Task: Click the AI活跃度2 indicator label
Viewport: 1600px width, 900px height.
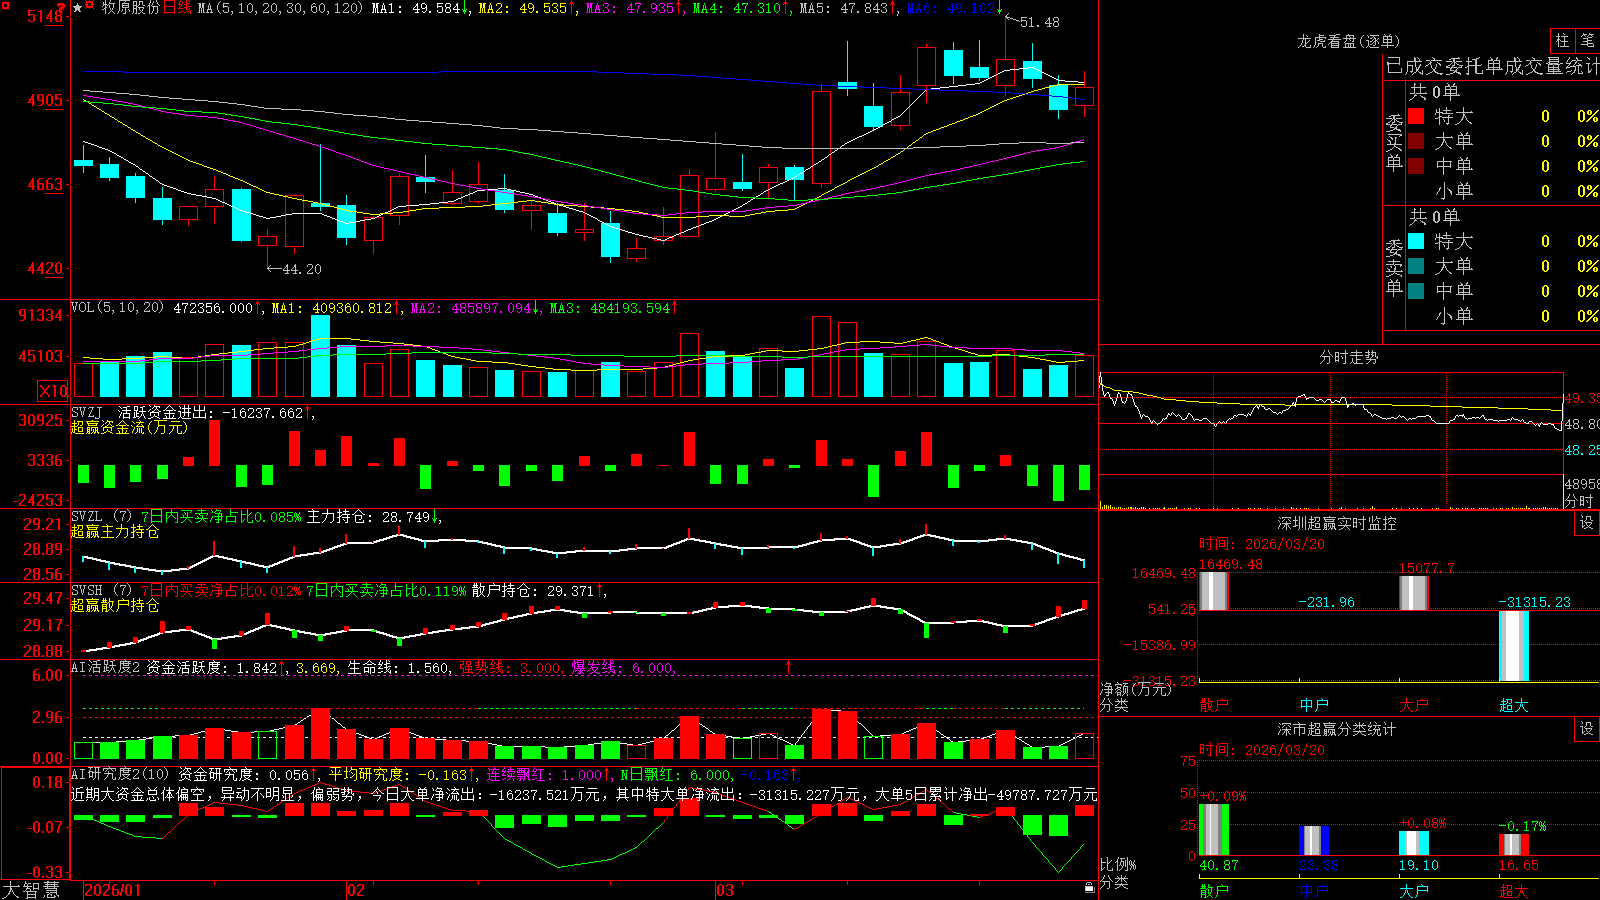Action: (x=106, y=667)
